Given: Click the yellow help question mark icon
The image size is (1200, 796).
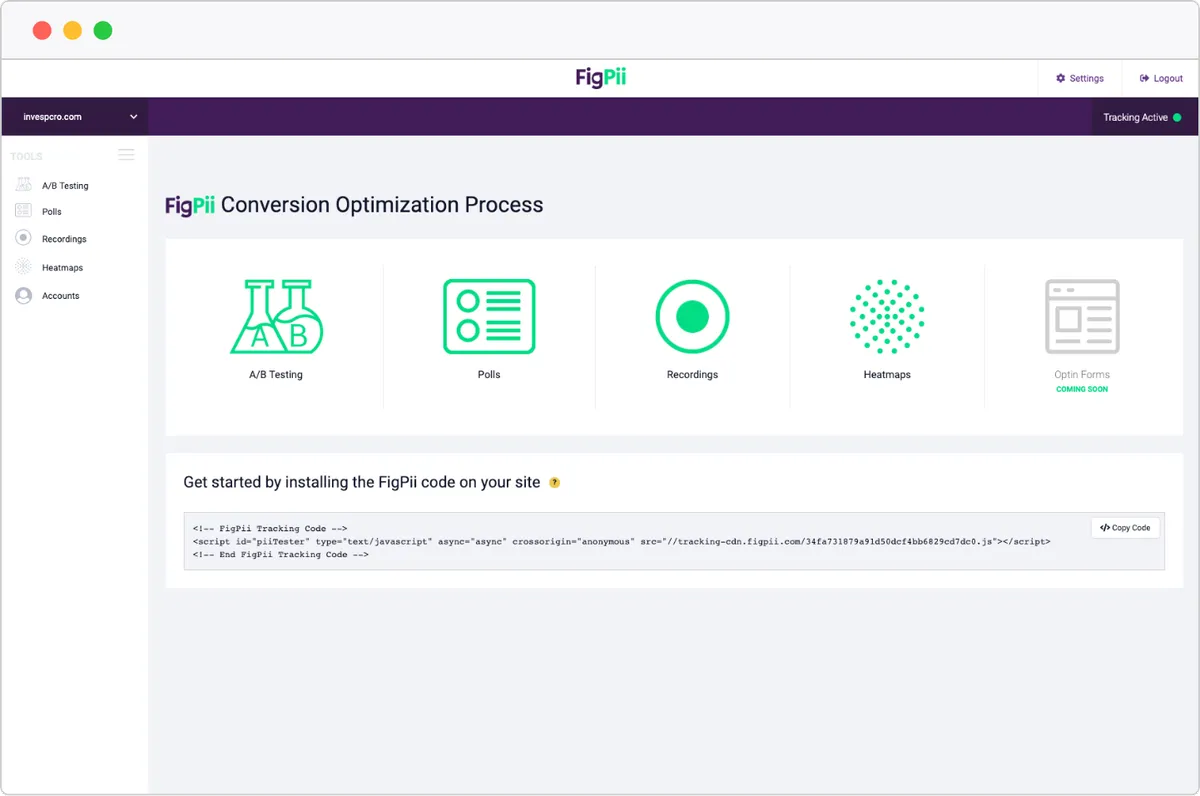Looking at the screenshot, I should (555, 483).
